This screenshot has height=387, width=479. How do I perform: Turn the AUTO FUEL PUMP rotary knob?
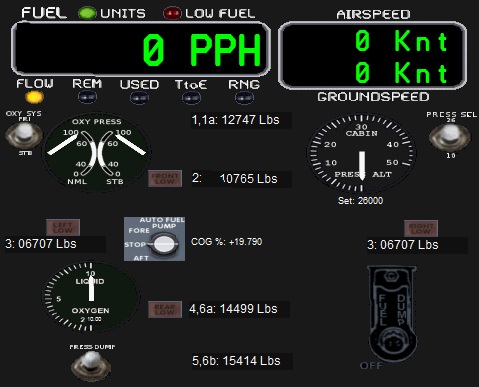tap(163, 244)
